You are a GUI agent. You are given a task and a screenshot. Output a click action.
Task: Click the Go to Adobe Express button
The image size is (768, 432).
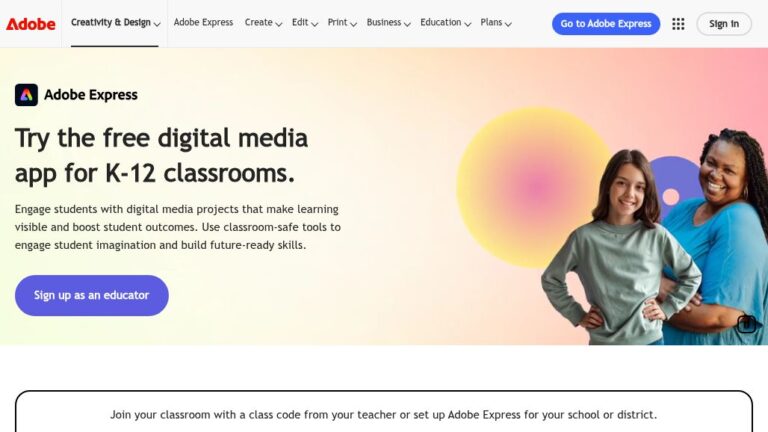(x=606, y=24)
